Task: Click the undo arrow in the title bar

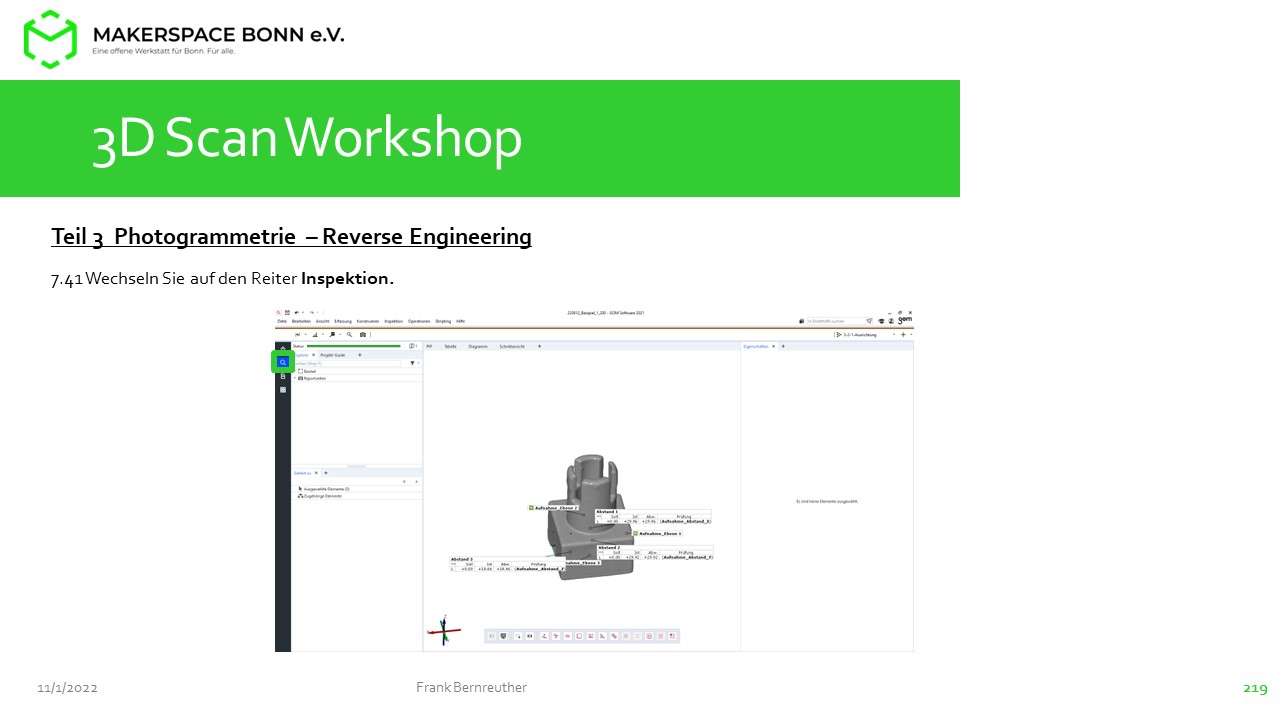Action: pos(297,312)
